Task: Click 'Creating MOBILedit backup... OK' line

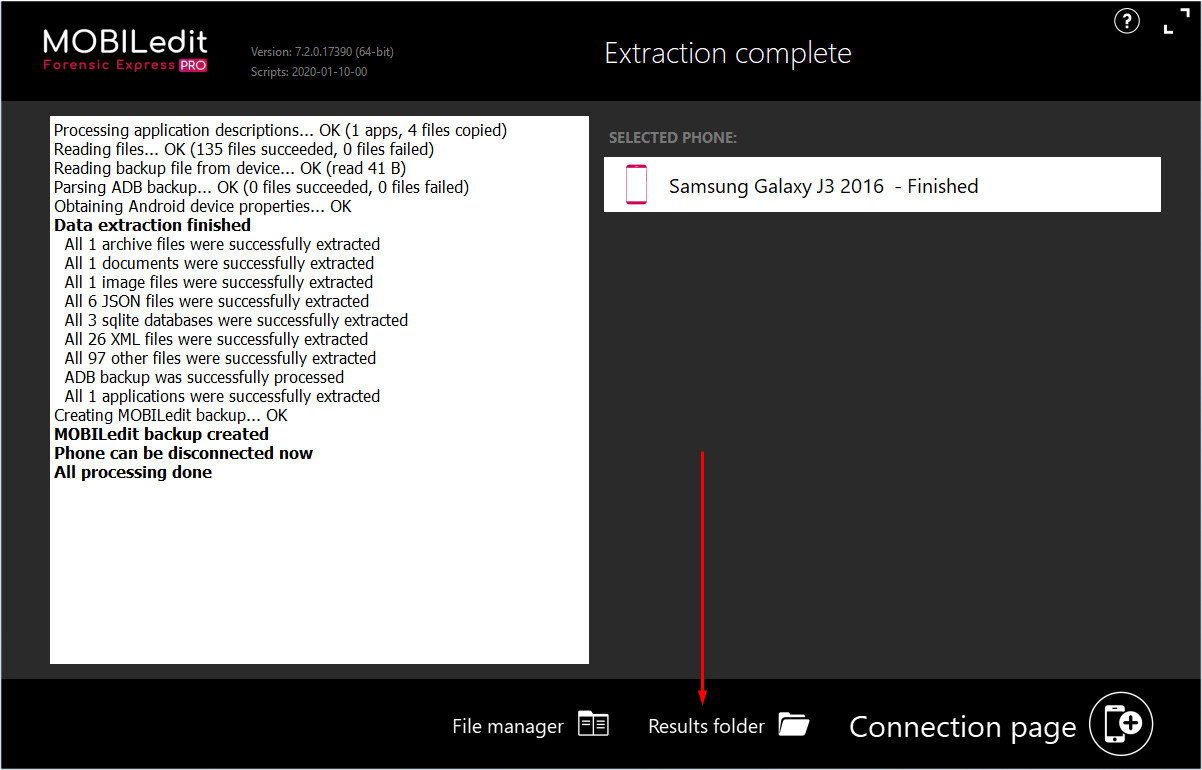Action: tap(171, 415)
